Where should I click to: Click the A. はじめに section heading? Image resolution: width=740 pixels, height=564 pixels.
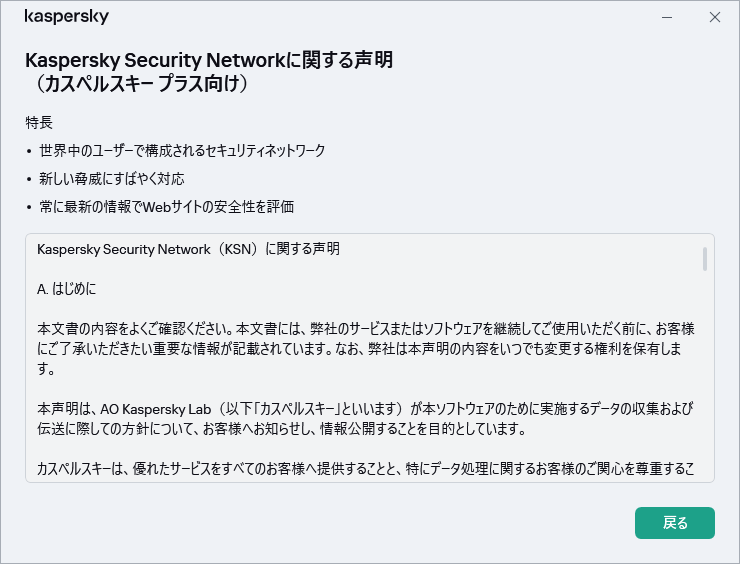(x=66, y=288)
